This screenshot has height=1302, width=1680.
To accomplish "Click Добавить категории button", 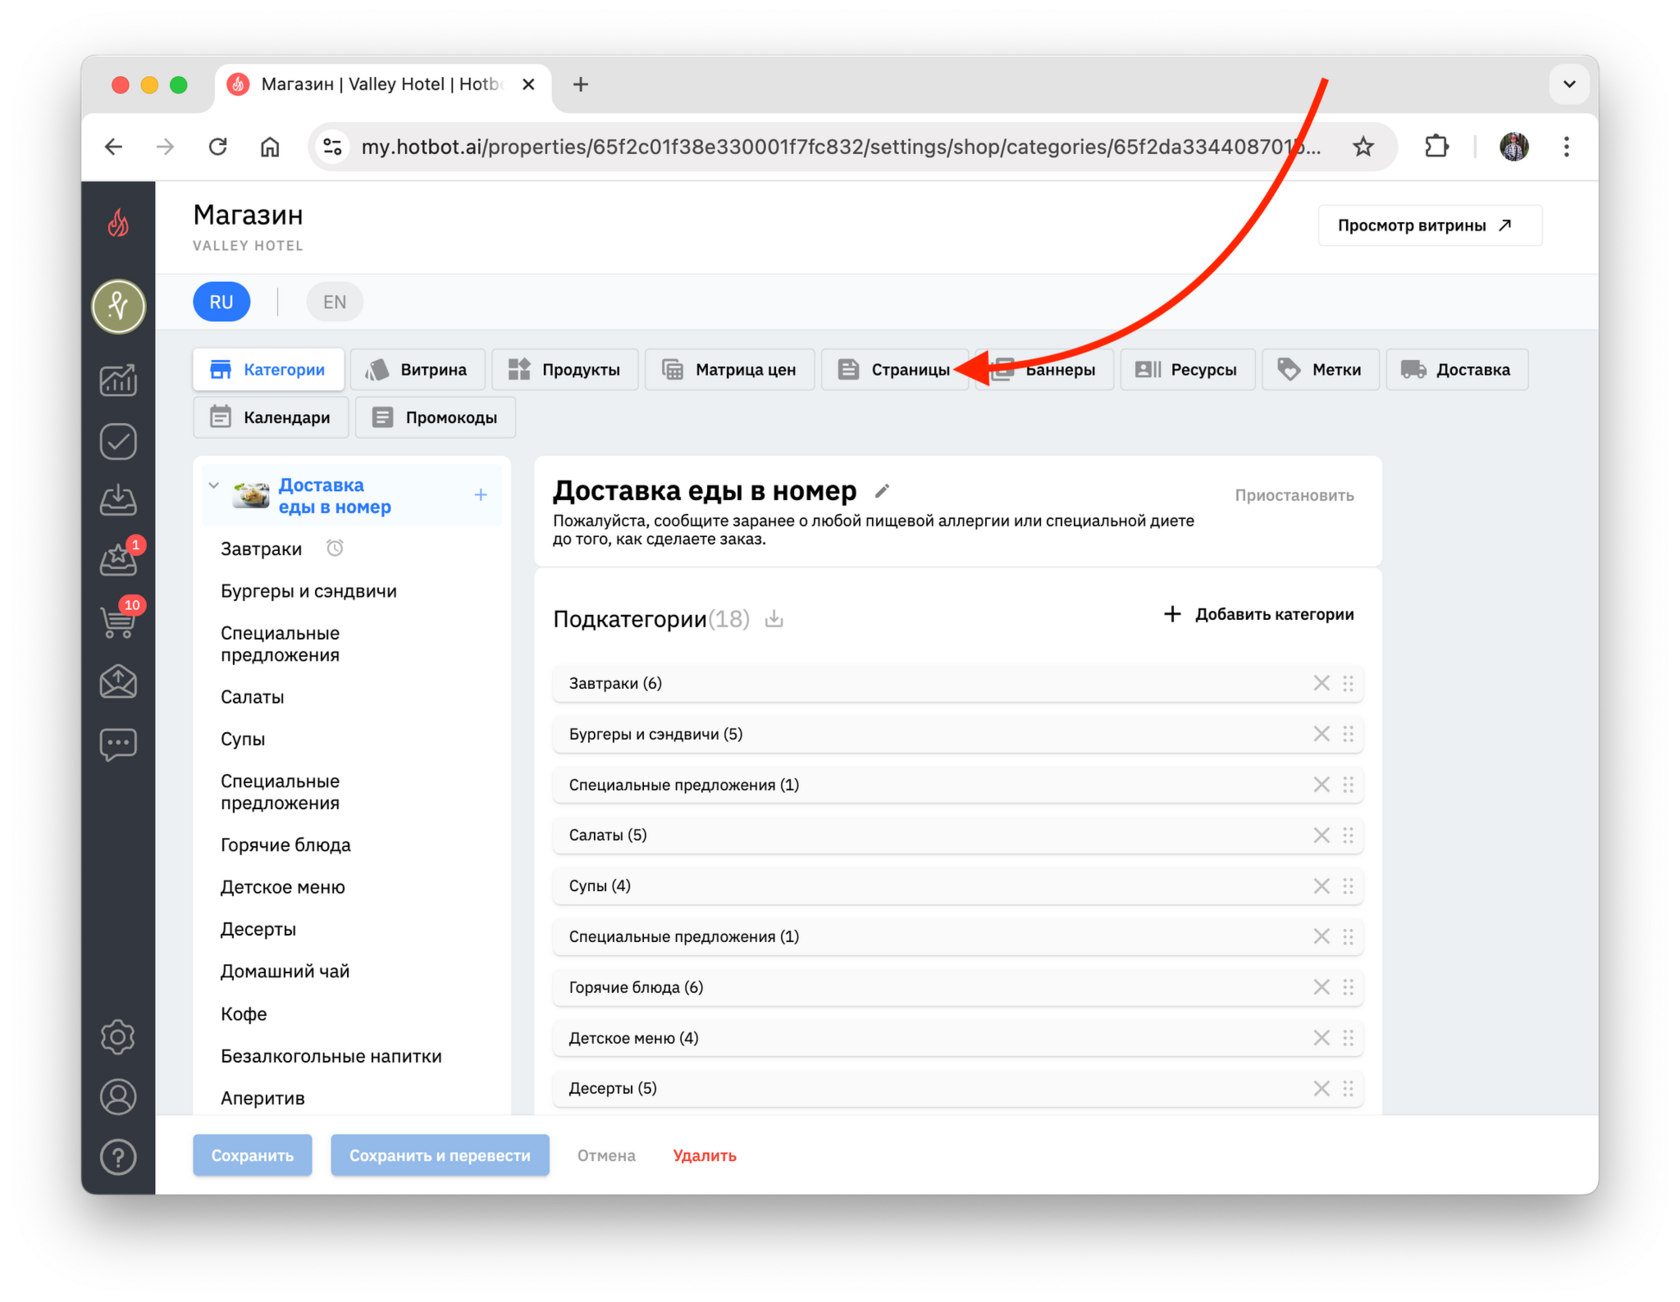I will (1259, 614).
